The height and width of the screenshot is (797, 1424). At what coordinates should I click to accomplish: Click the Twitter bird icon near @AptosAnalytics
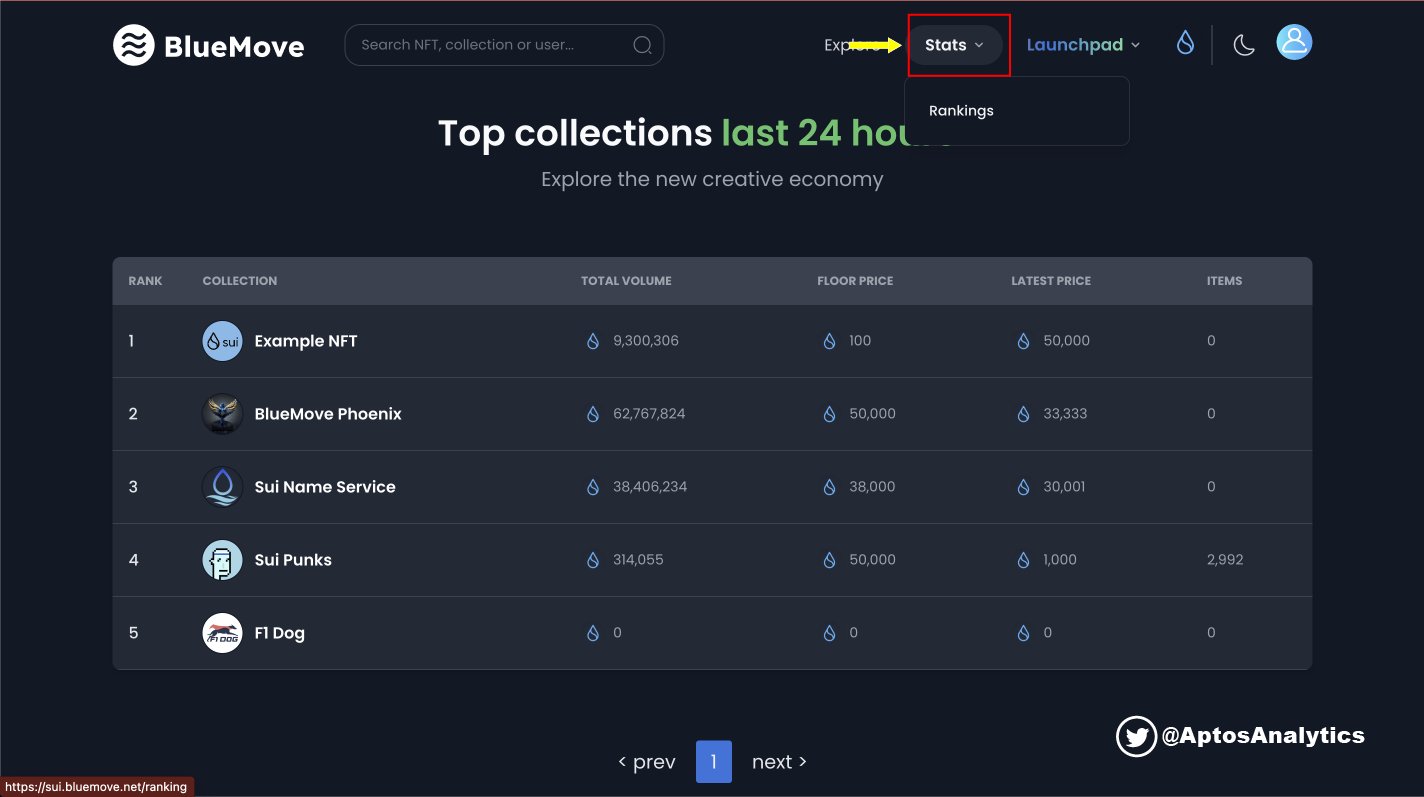click(x=1136, y=735)
